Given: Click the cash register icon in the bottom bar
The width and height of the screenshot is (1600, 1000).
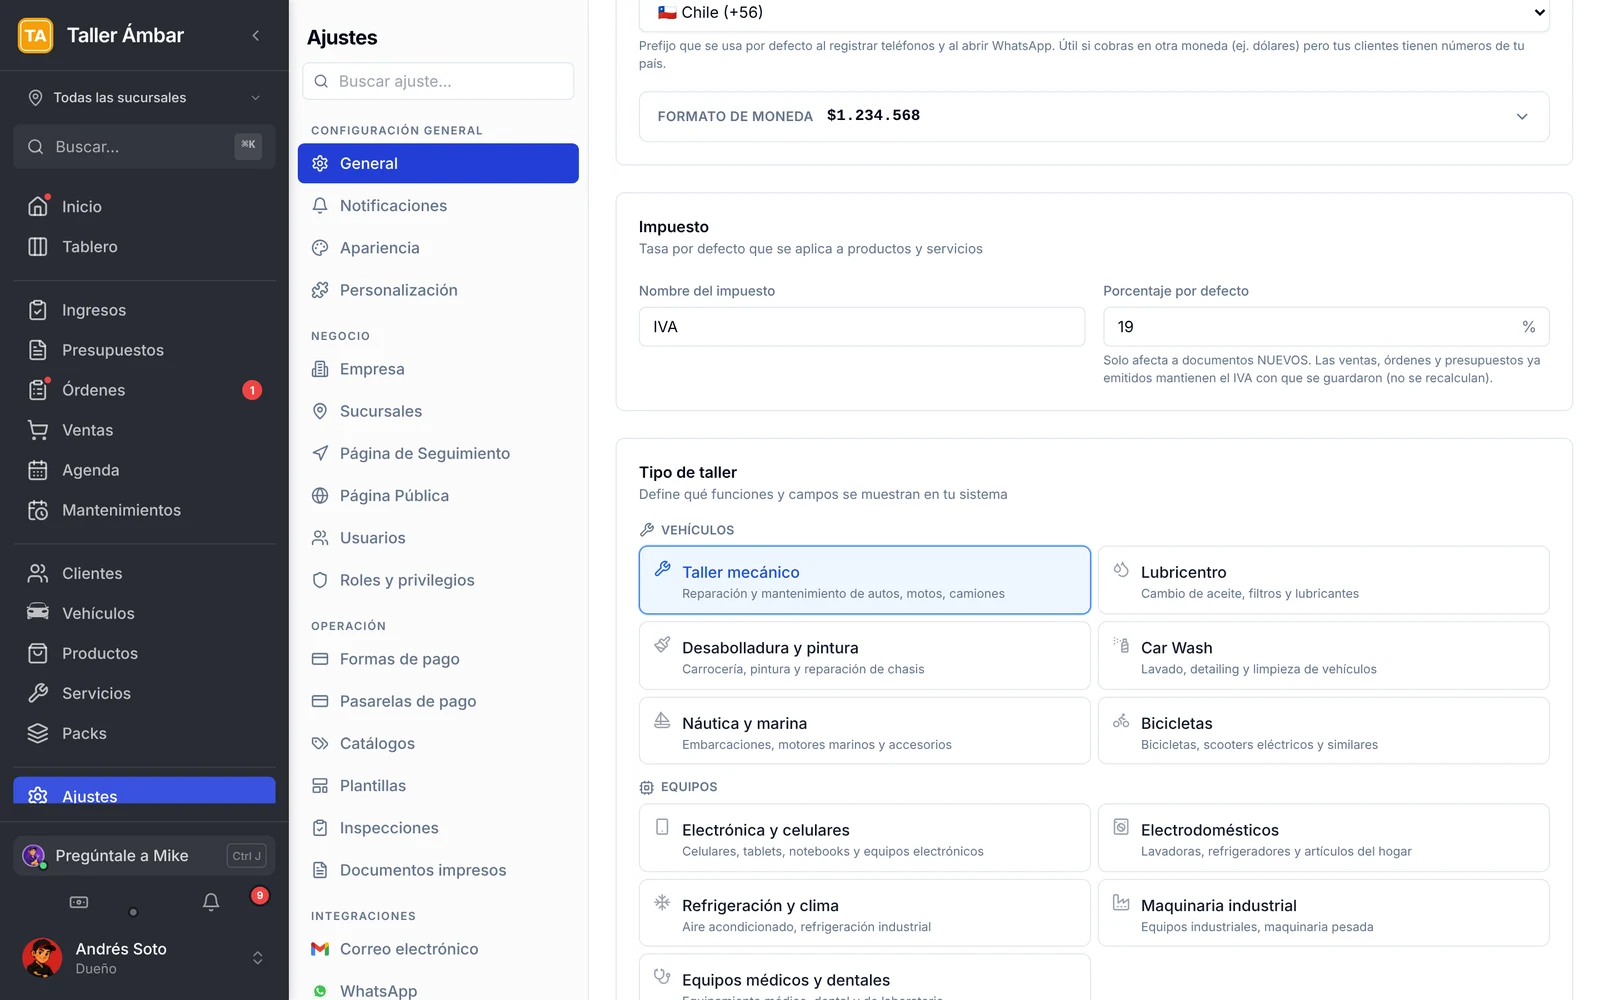Looking at the screenshot, I should [79, 902].
